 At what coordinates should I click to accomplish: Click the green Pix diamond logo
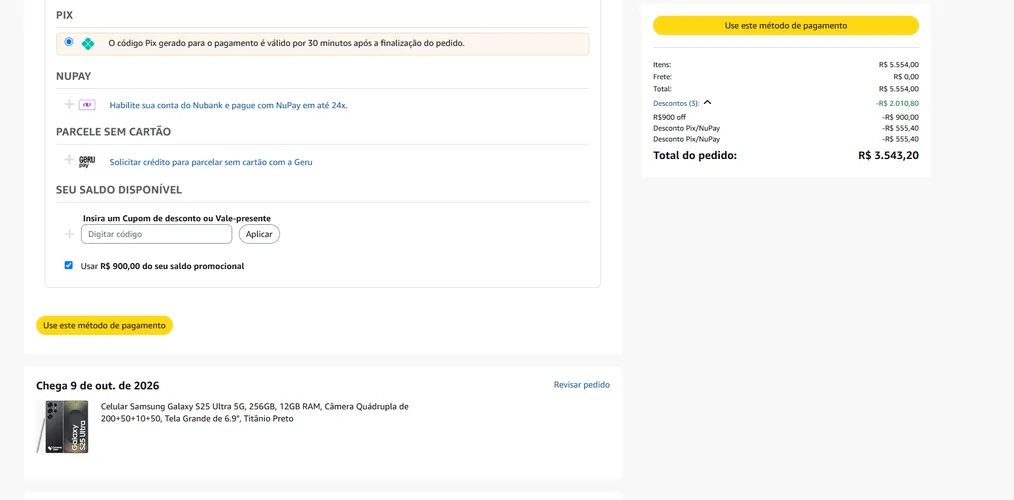[88, 44]
